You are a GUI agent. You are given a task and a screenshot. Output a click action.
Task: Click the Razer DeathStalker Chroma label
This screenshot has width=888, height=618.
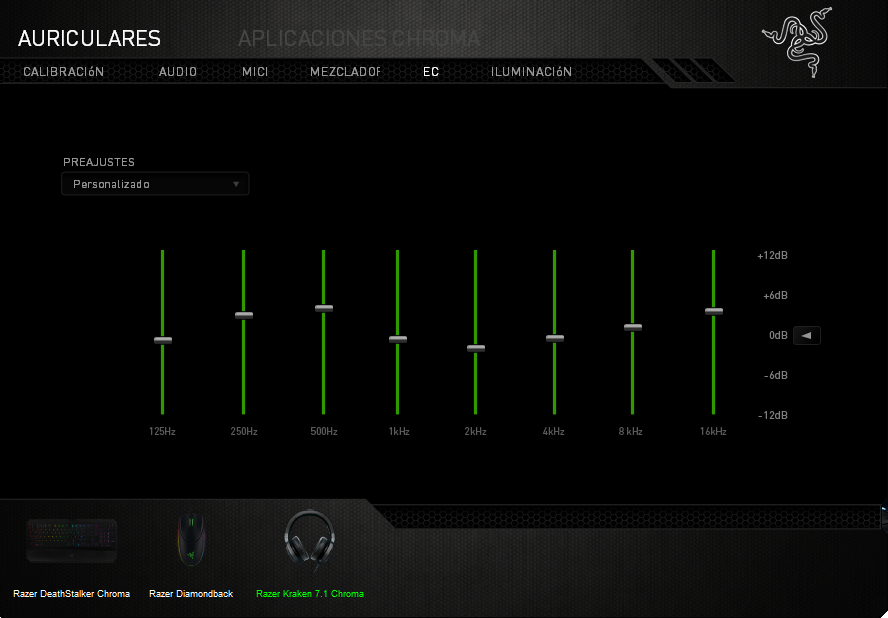71,594
